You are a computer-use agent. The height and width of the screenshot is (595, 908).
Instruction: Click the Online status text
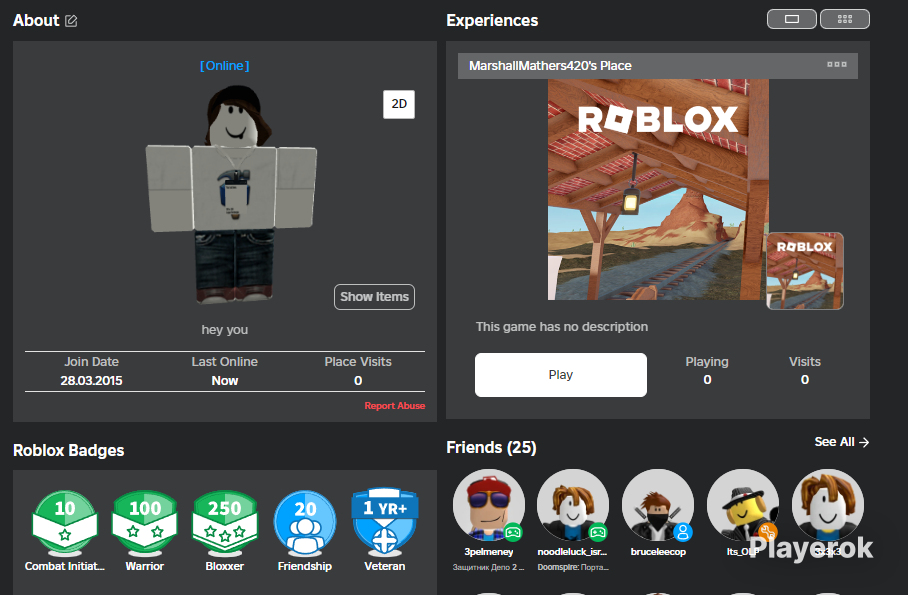pyautogui.click(x=225, y=65)
